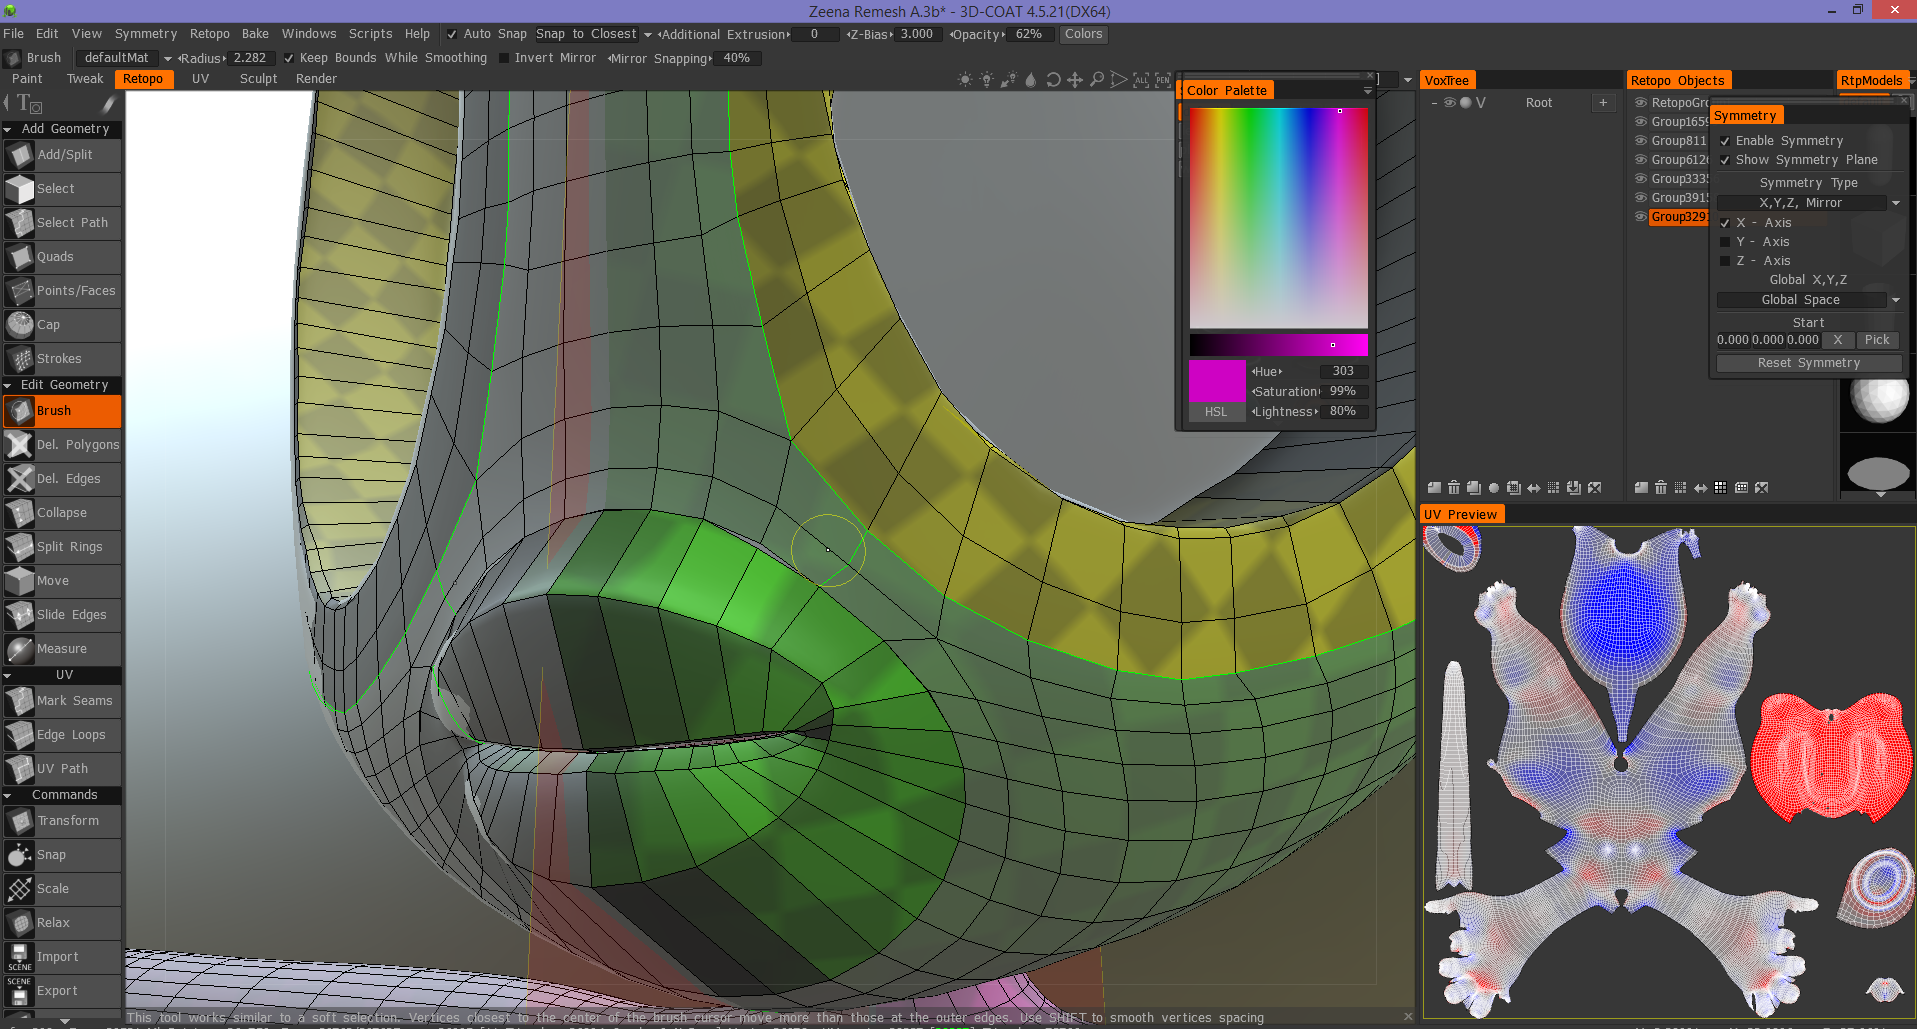
Task: Click the Reset Symmetry button
Action: coord(1808,363)
